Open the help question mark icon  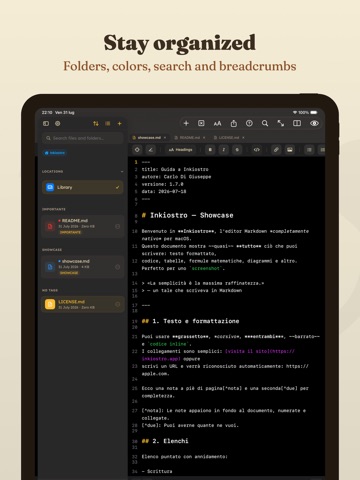[249, 123]
